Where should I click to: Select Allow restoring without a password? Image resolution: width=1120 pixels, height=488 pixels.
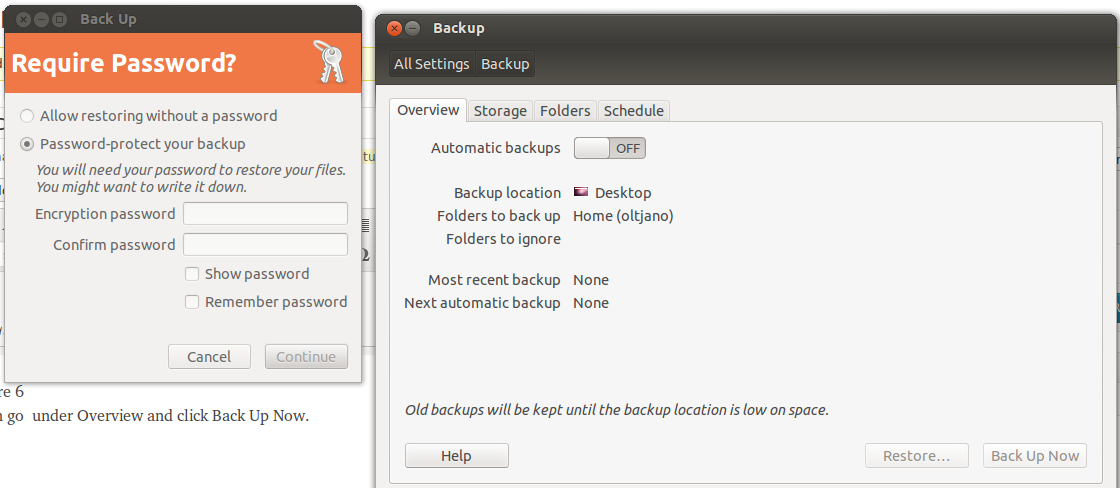[x=27, y=116]
